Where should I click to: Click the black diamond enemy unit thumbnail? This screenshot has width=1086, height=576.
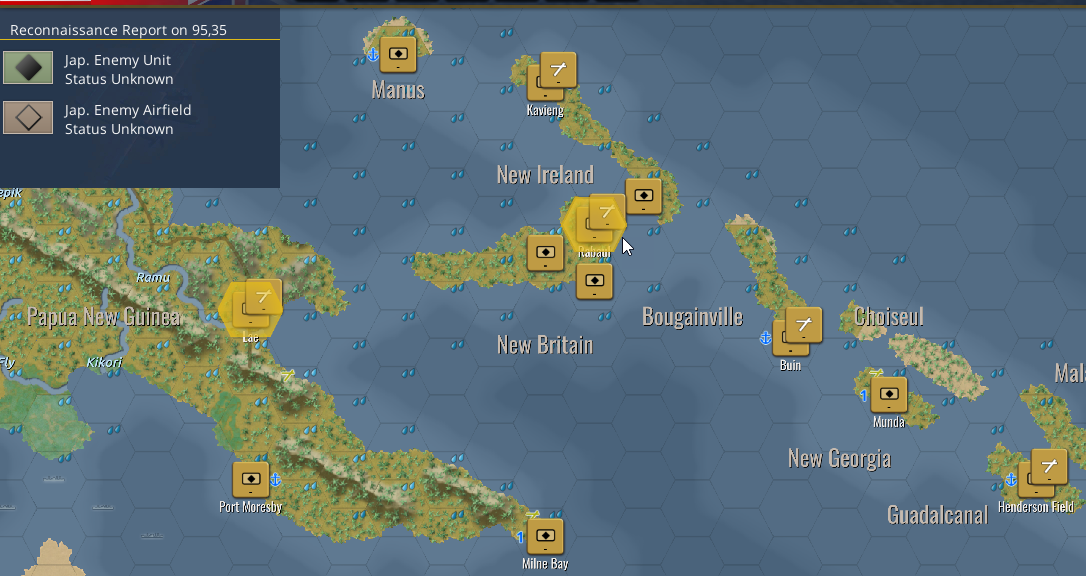click(x=28, y=68)
